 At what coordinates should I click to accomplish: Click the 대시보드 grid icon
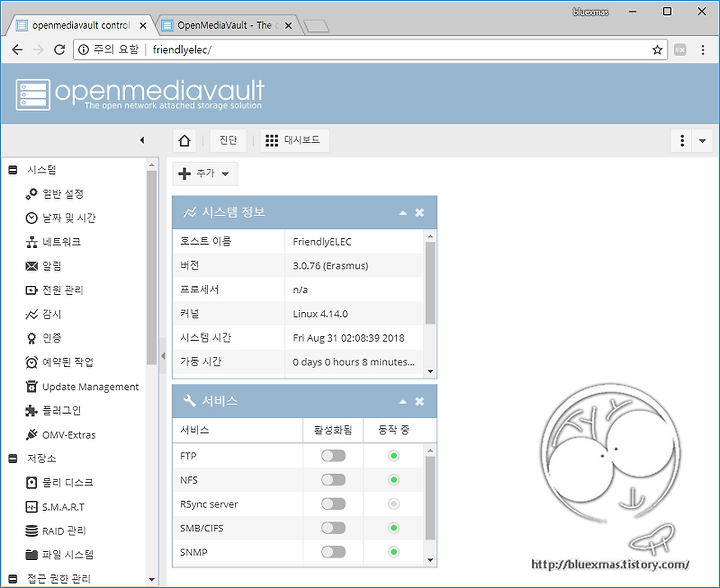(271, 140)
